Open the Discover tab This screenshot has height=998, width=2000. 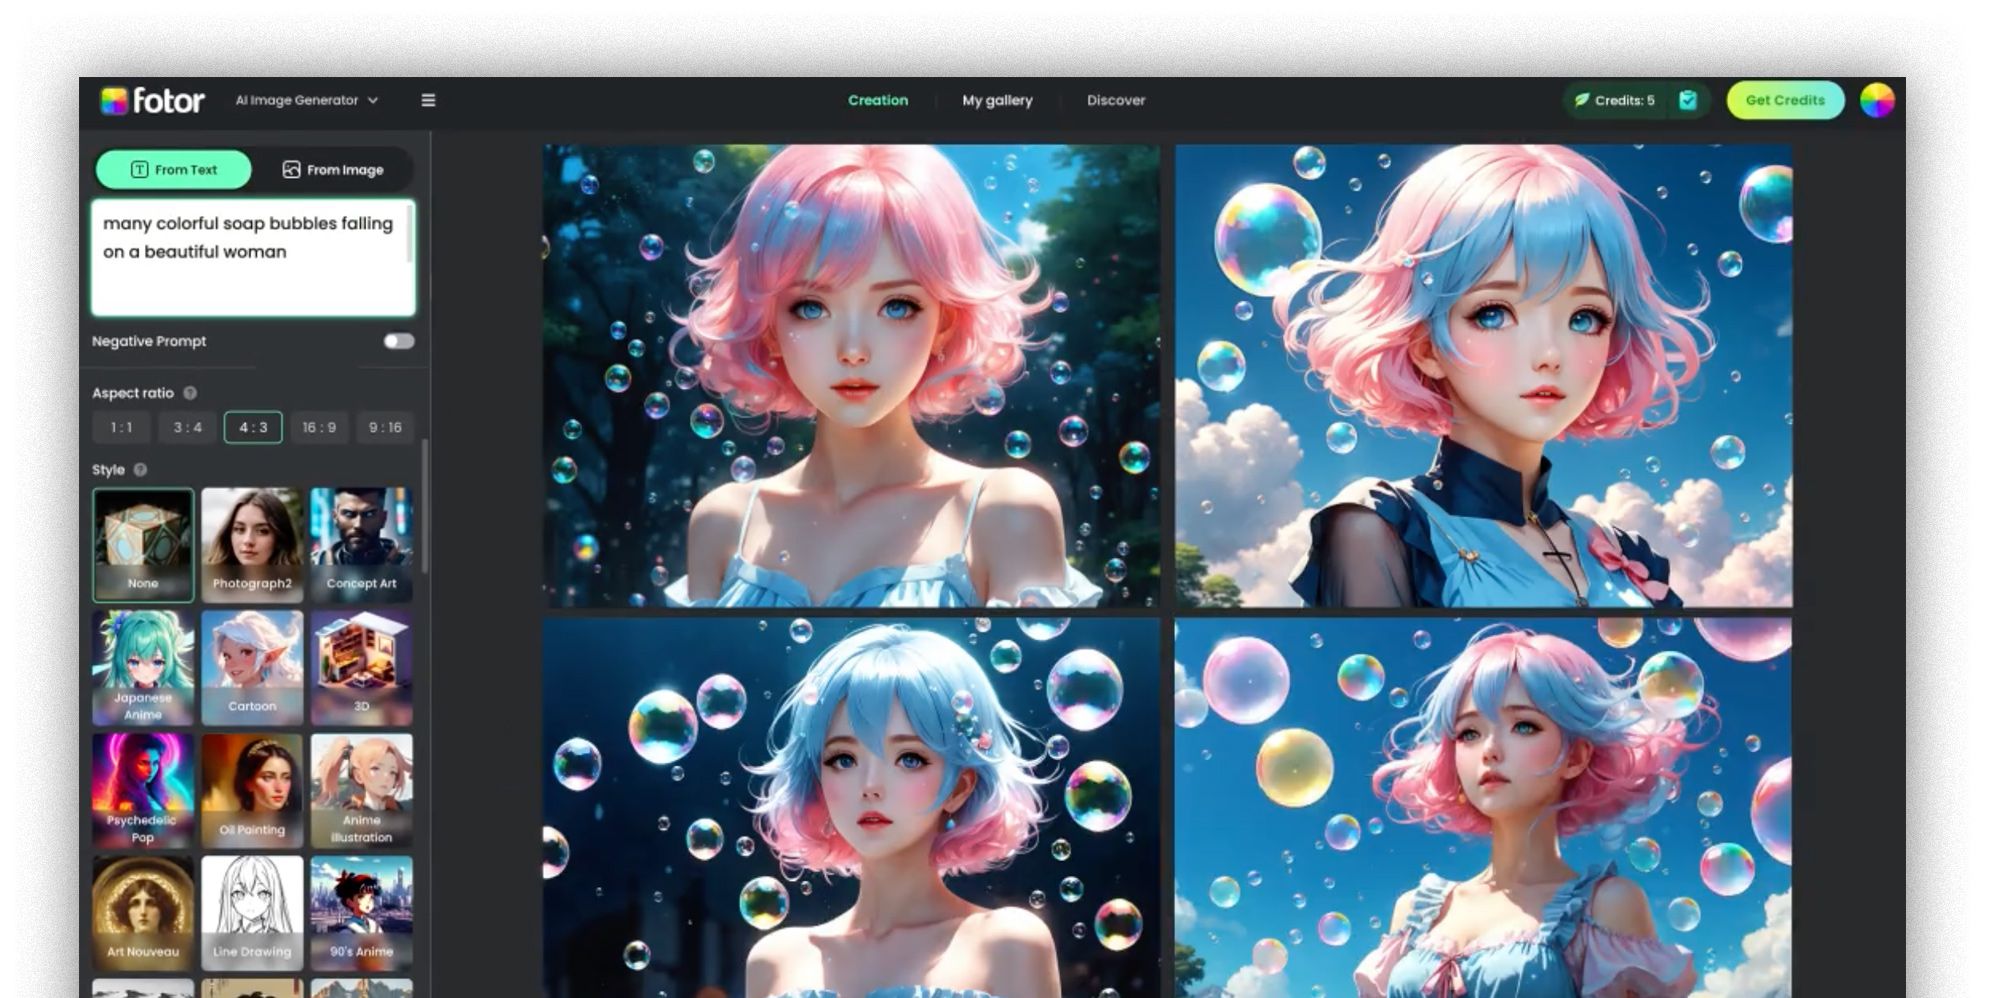(1116, 100)
